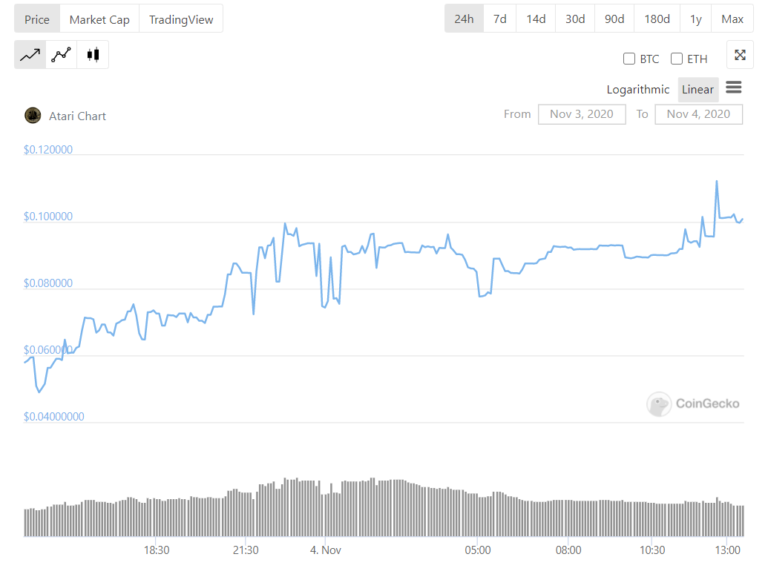
Task: Select the candlestick chart icon
Action: click(93, 55)
